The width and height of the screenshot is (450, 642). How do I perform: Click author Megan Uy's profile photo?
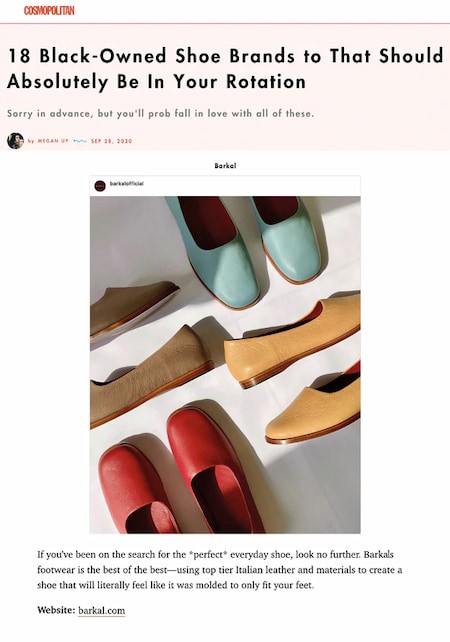pyautogui.click(x=16, y=141)
